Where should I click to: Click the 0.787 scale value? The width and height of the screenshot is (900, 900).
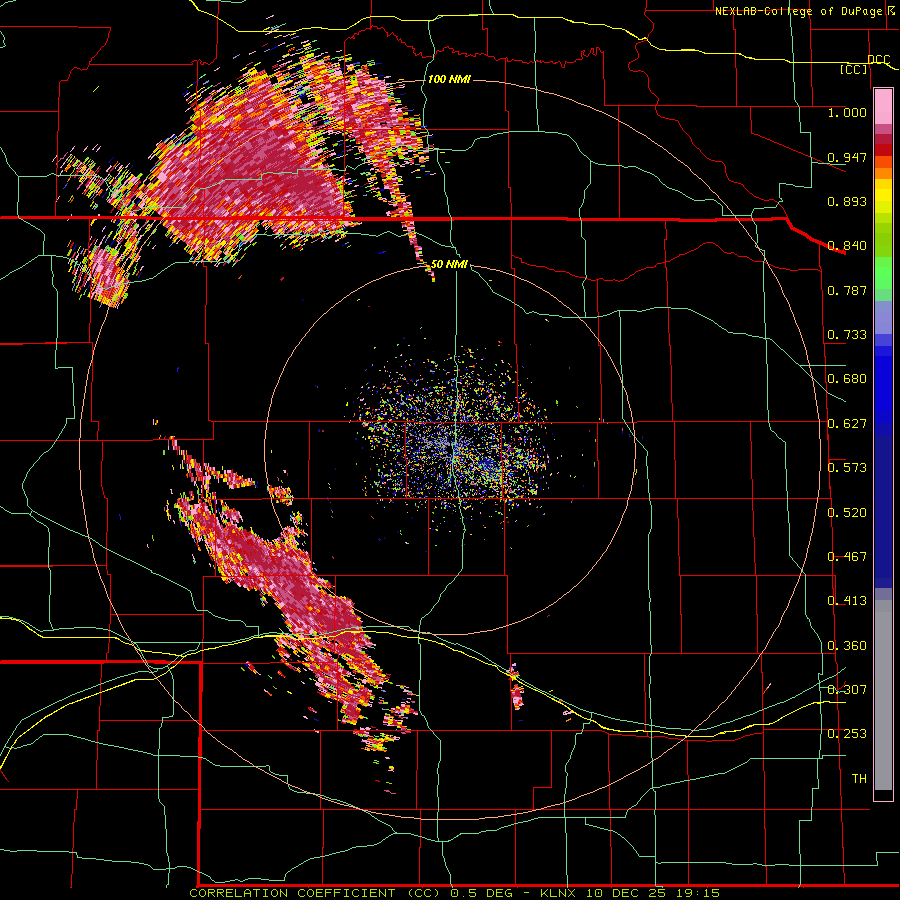tap(847, 290)
